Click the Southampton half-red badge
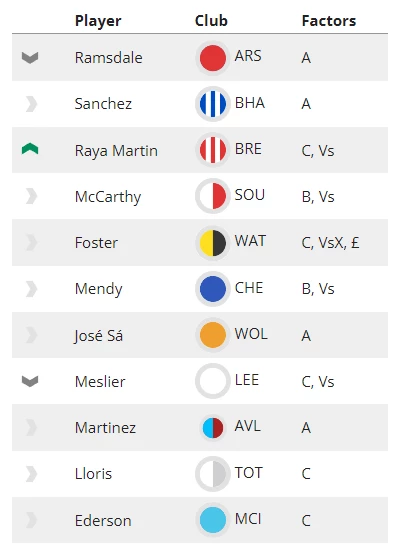 point(213,196)
